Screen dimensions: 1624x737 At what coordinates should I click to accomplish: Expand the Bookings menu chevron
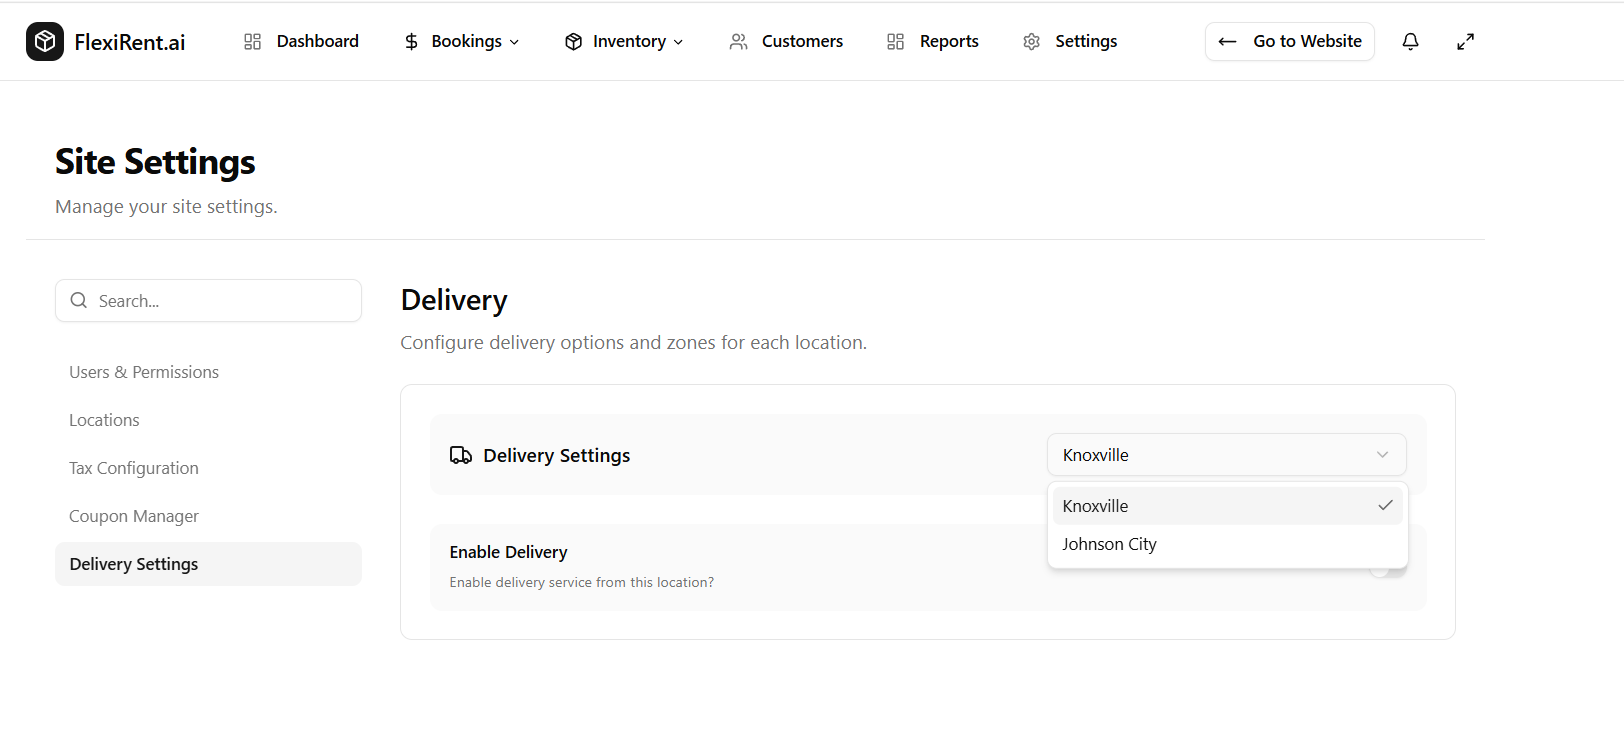coord(514,42)
